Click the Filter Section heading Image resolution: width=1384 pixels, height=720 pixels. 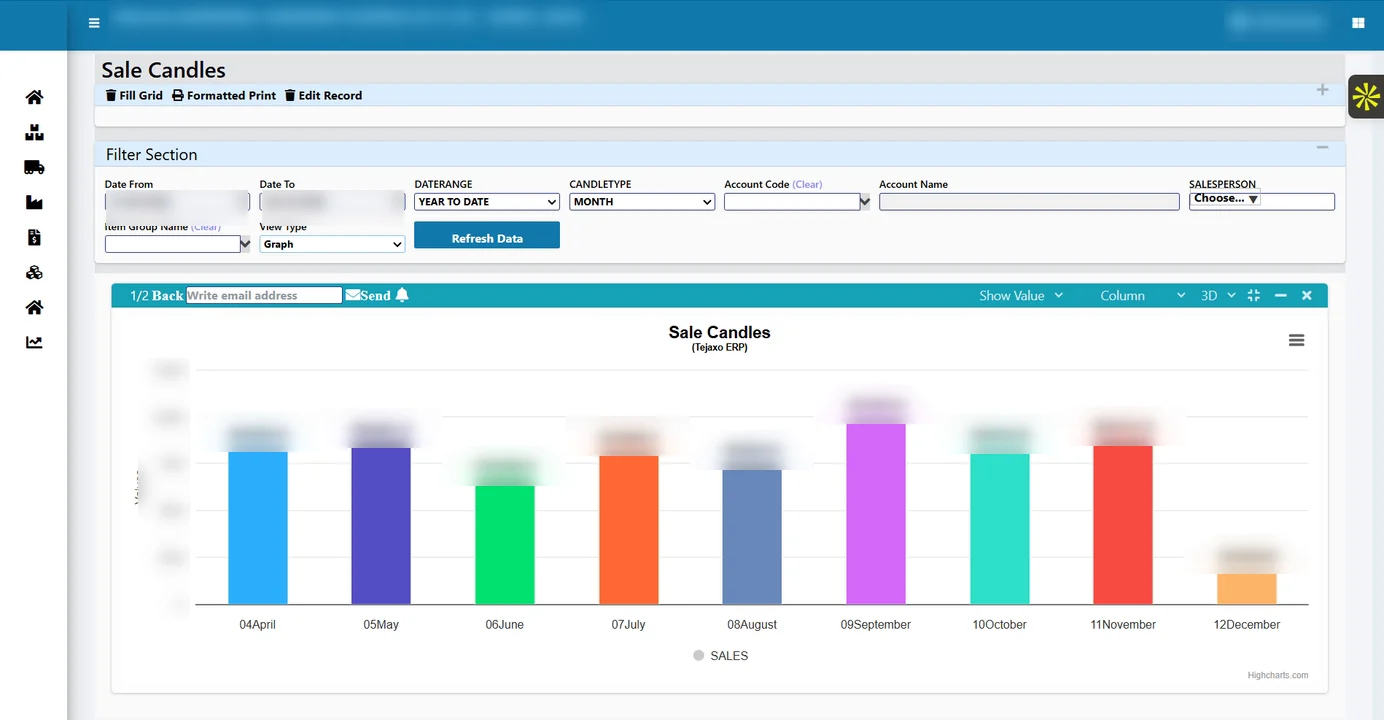click(x=152, y=154)
